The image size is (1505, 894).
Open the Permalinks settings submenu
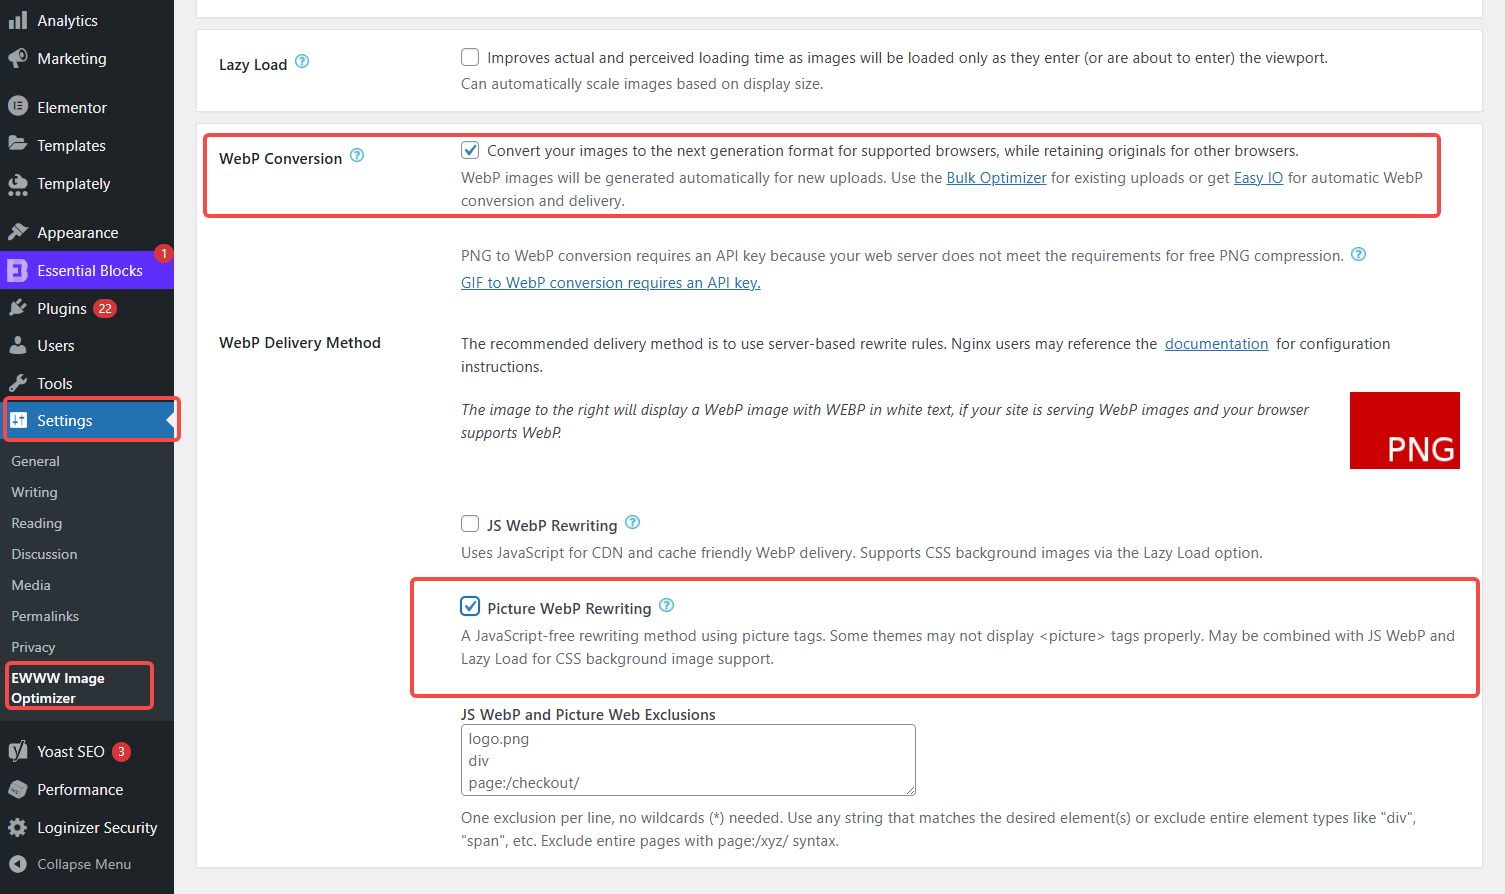click(x=45, y=616)
